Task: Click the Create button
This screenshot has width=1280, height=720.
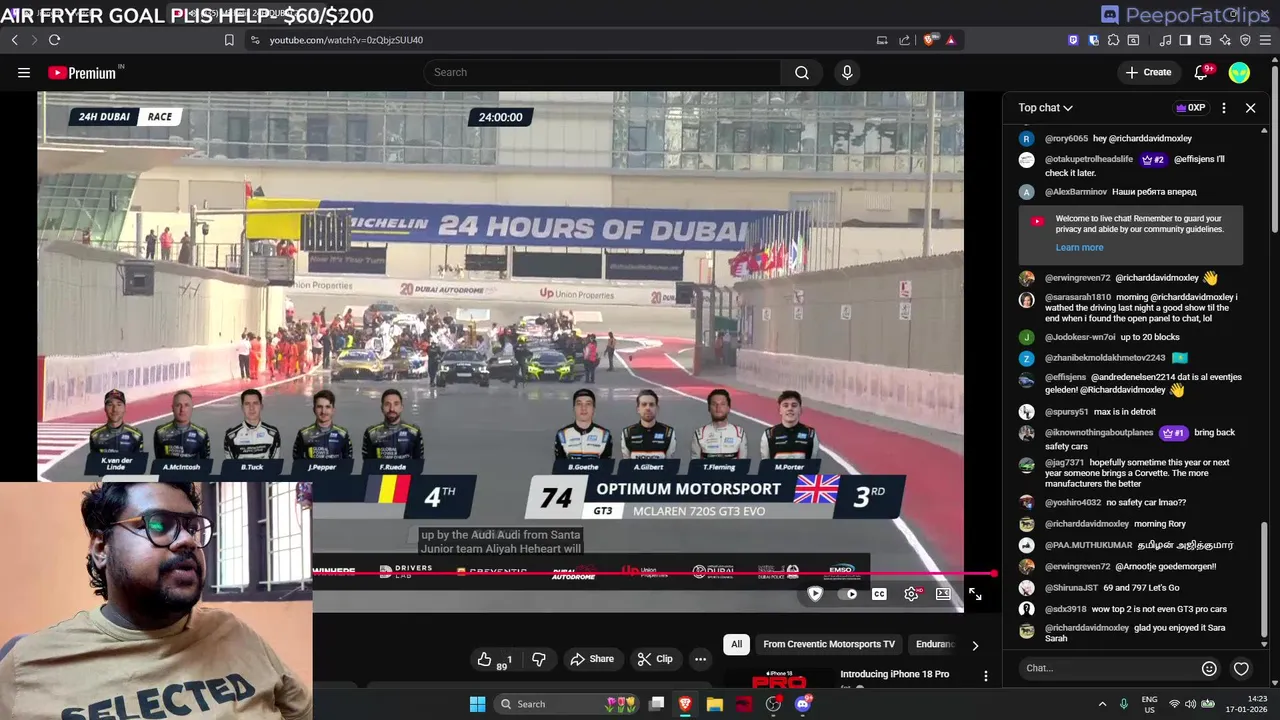Action: pos(1148,72)
